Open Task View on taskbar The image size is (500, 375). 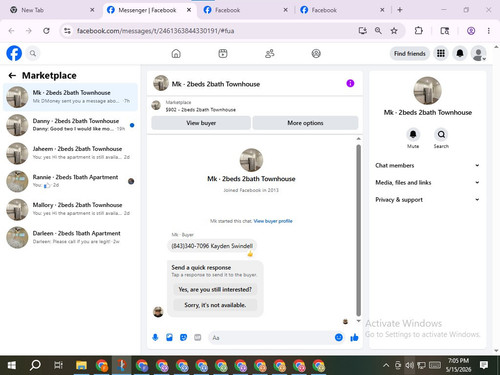pyautogui.click(x=58, y=365)
